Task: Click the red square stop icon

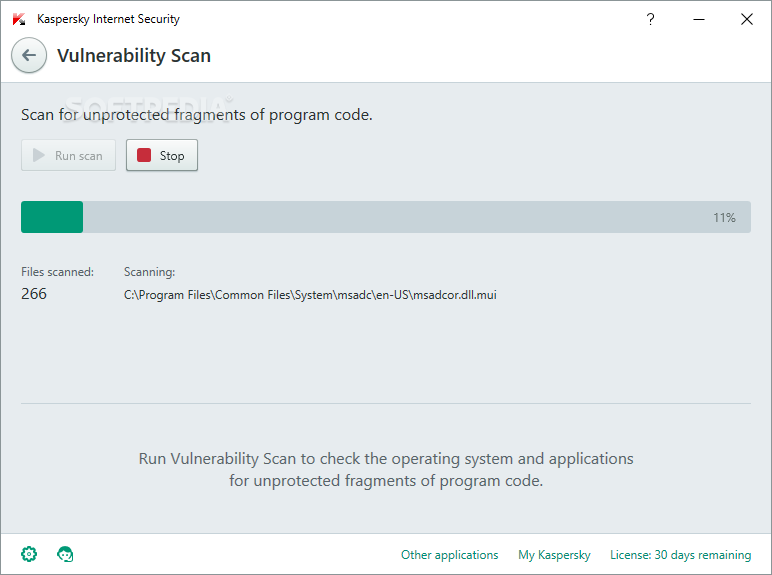Action: (144, 155)
